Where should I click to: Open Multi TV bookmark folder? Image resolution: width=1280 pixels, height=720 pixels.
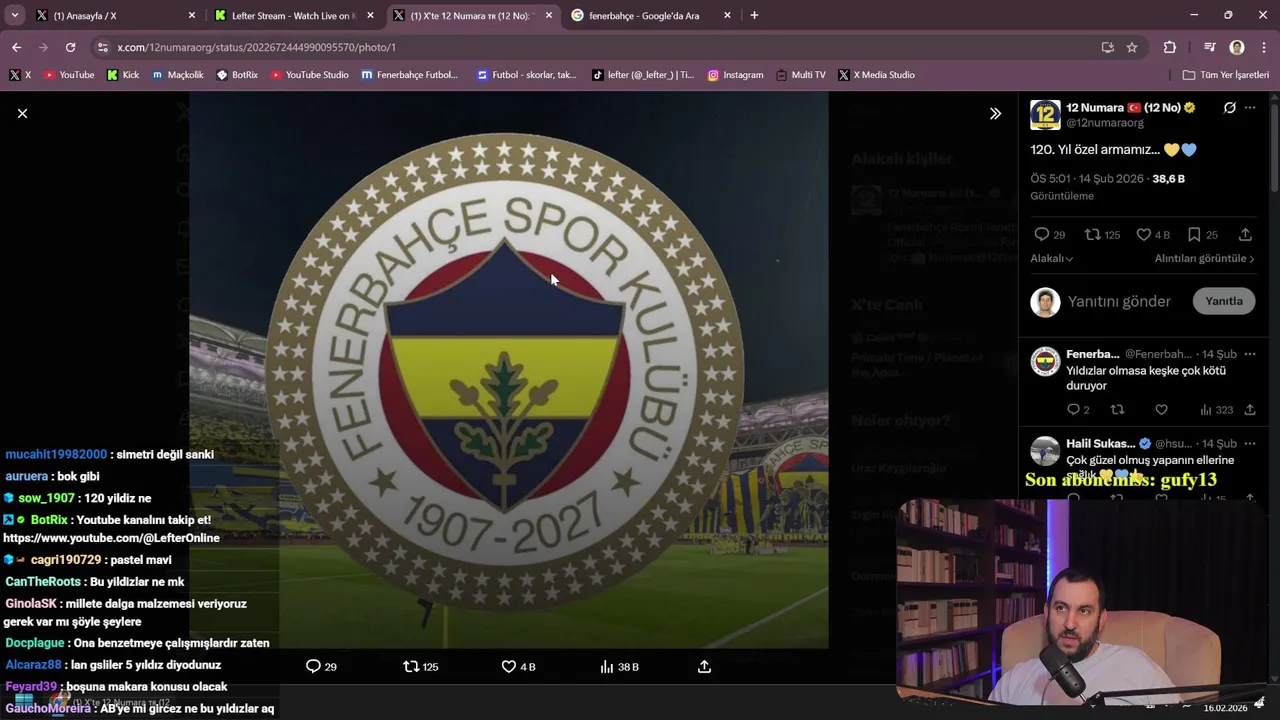[x=801, y=75]
